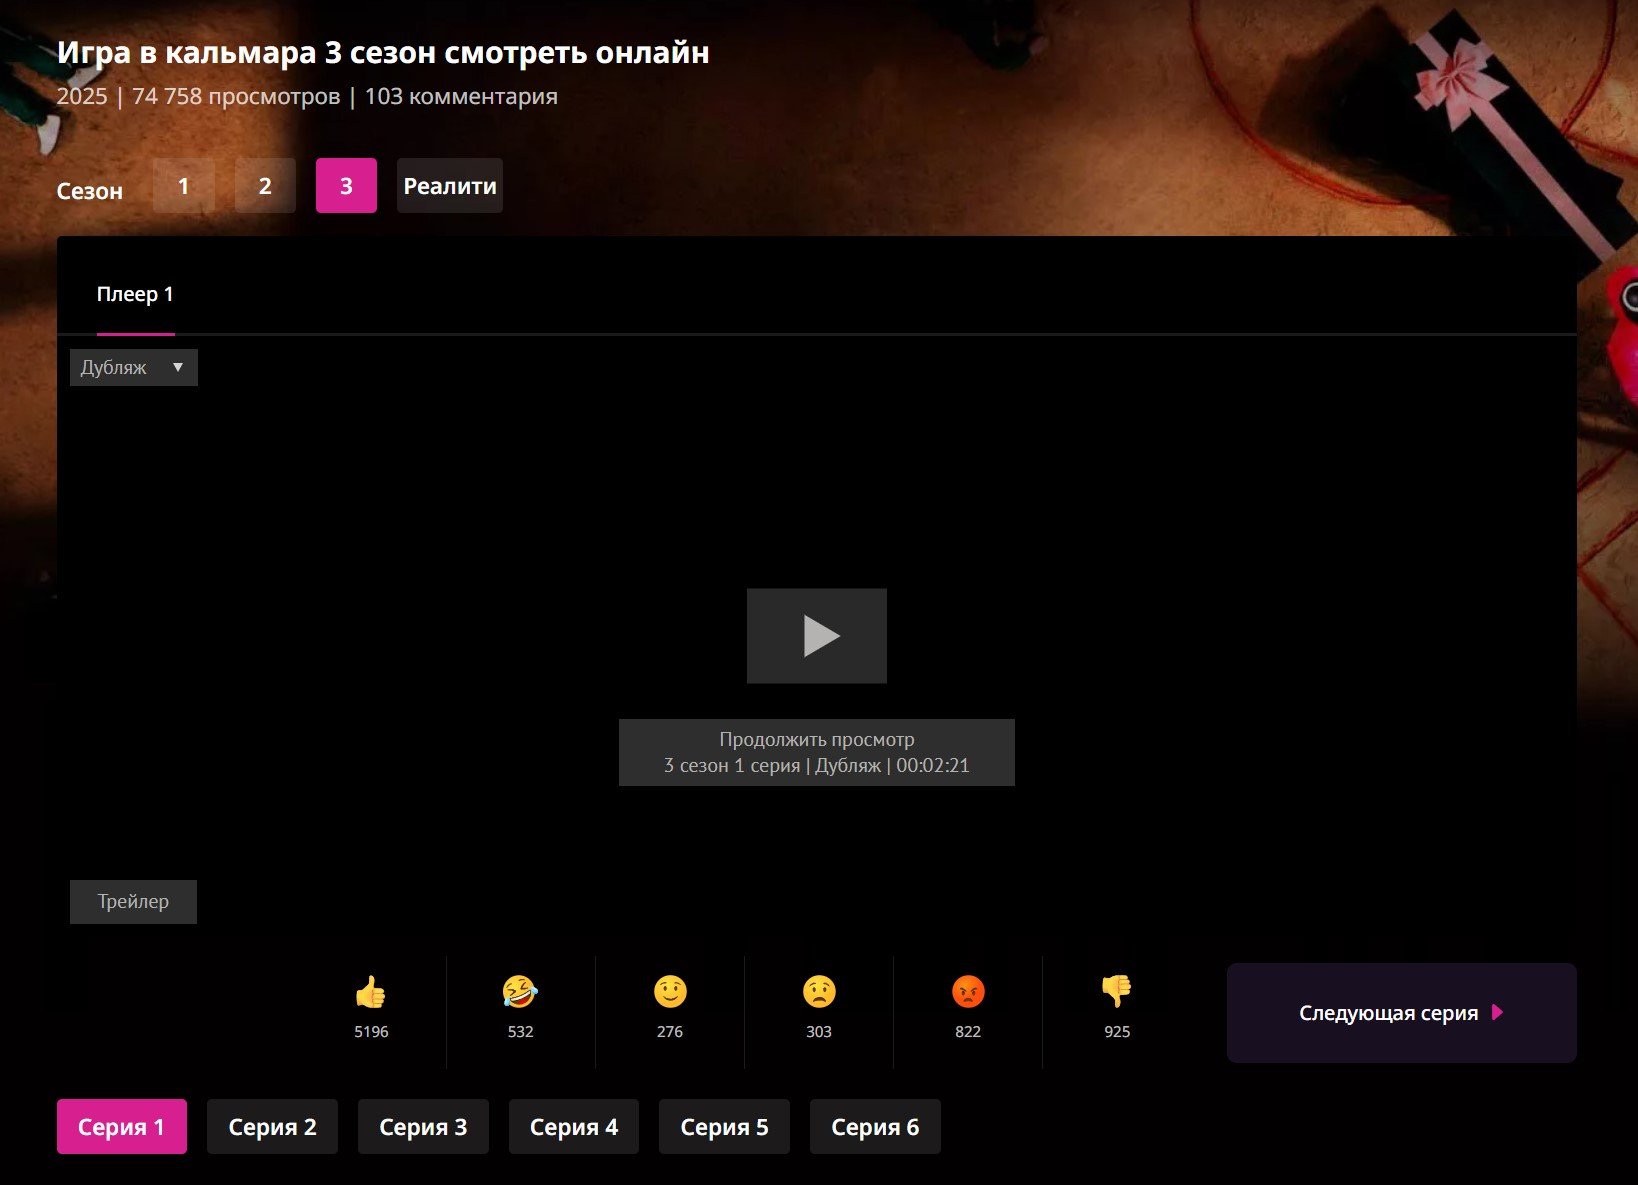Click the smiling face reaction
Viewport: 1638px width, 1185px height.
pyautogui.click(x=670, y=992)
